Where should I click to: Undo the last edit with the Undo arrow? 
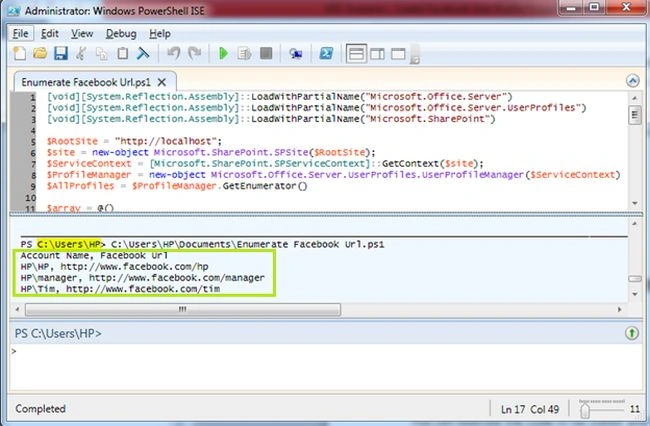click(x=173, y=53)
